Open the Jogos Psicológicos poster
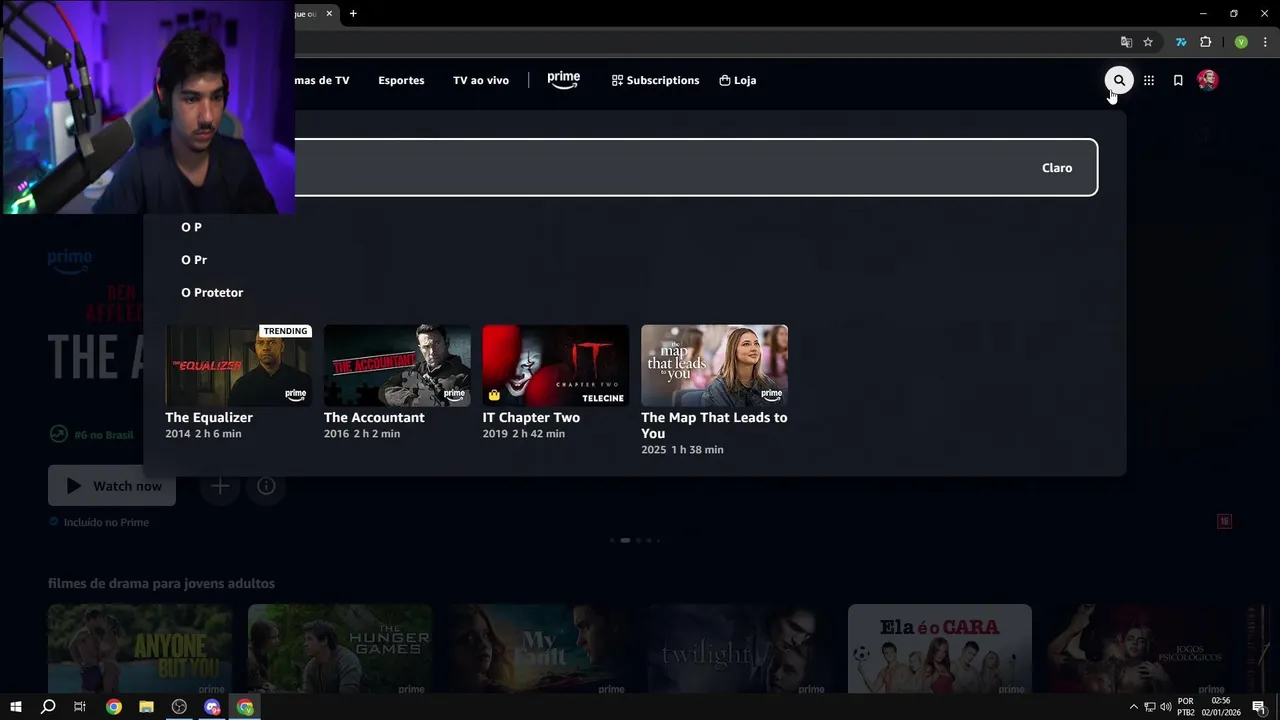1280x720 pixels. point(1140,648)
